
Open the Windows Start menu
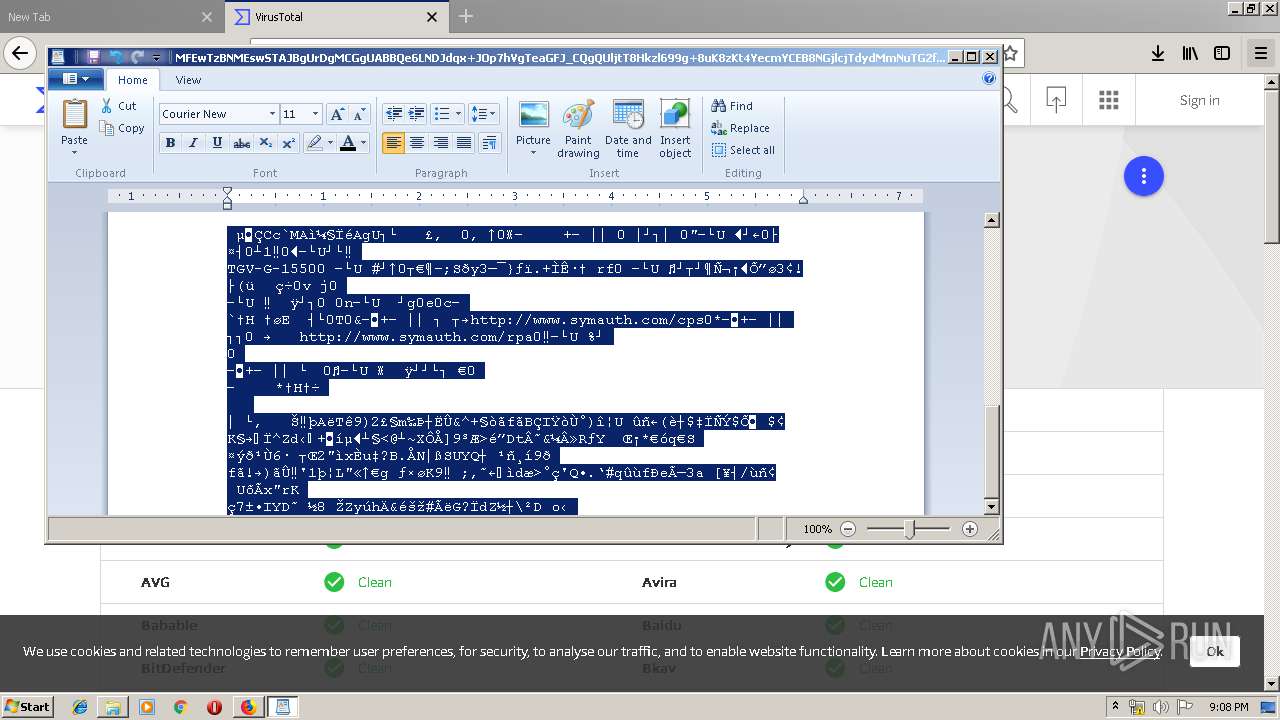click(x=27, y=706)
